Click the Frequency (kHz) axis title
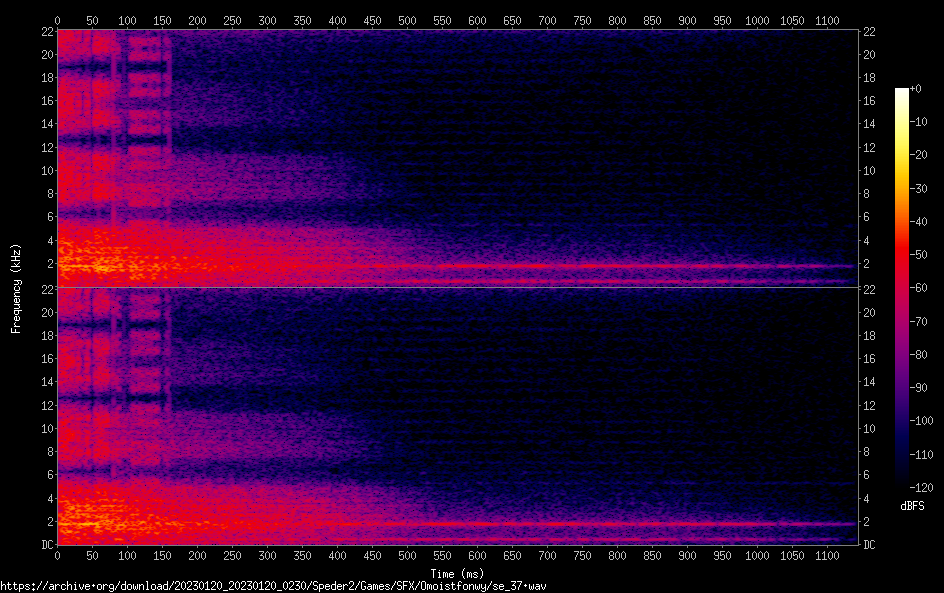 16,287
